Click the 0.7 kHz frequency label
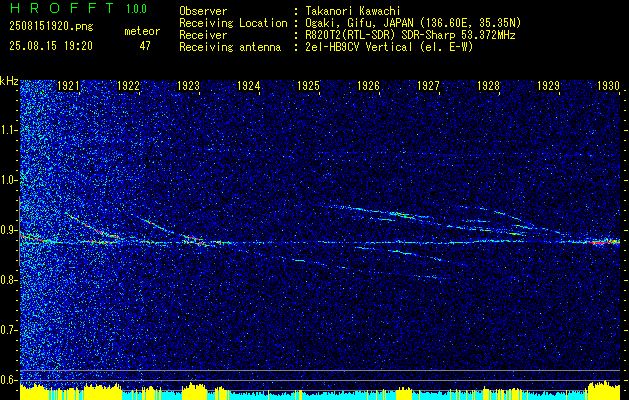 pyautogui.click(x=9, y=330)
